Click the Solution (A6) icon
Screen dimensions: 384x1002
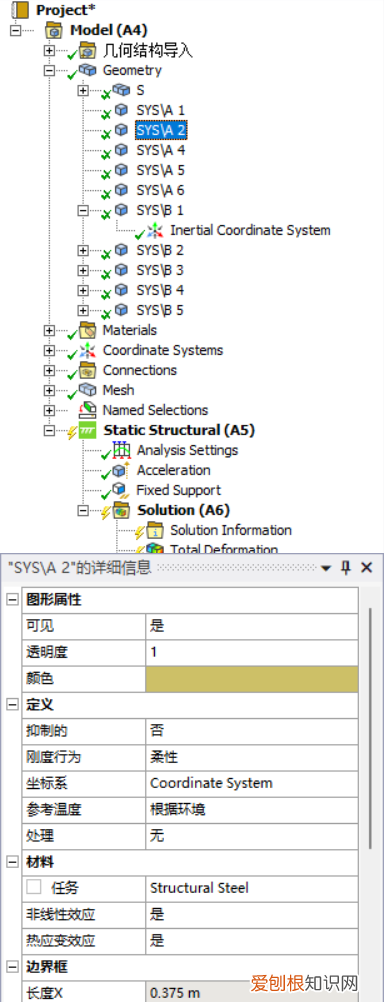(x=121, y=510)
